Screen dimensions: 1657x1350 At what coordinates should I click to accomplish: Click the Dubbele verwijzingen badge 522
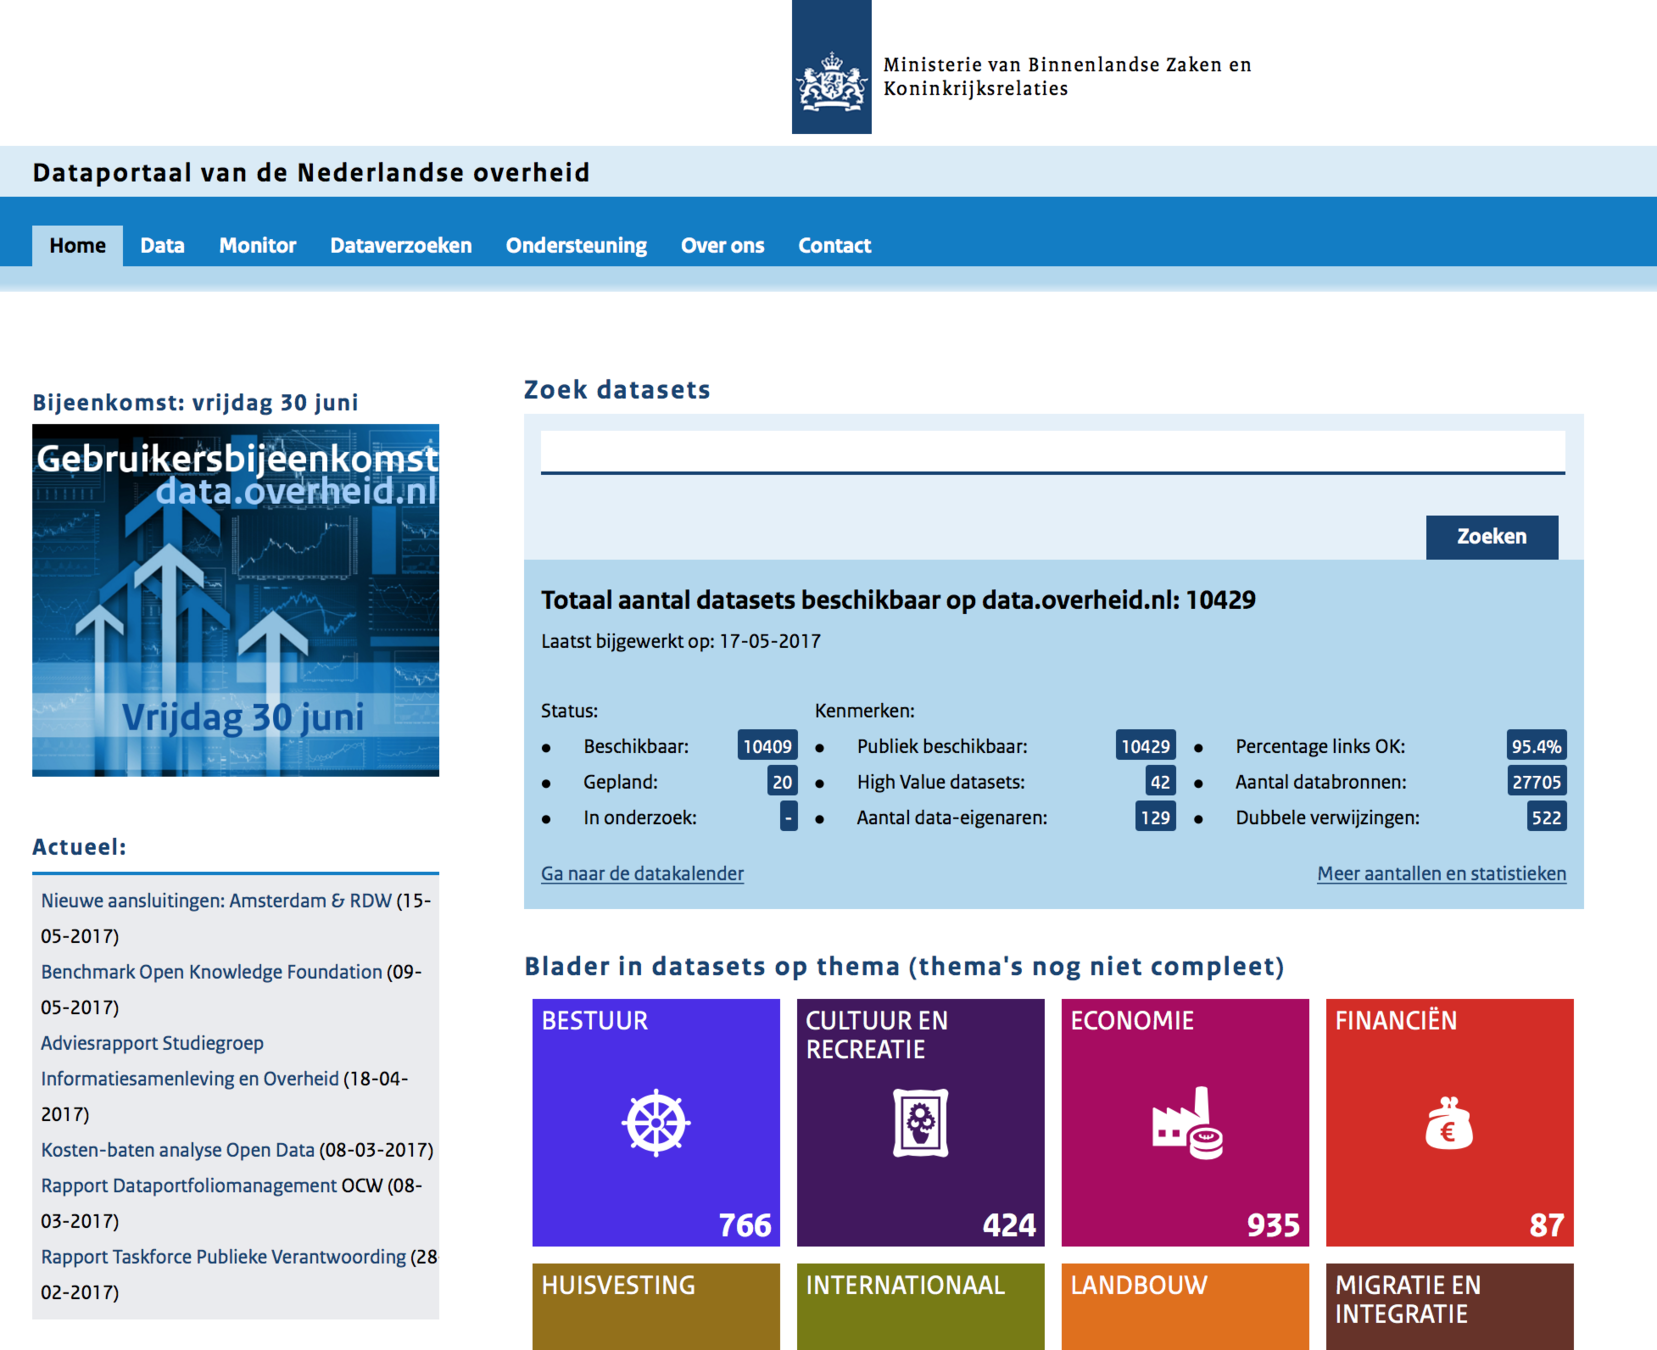[x=1546, y=818]
